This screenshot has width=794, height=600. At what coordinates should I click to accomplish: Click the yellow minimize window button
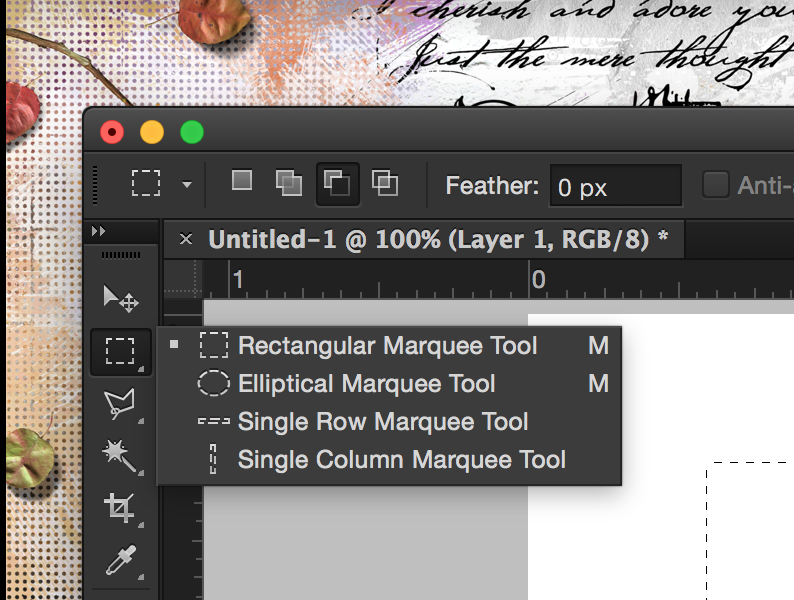152,133
